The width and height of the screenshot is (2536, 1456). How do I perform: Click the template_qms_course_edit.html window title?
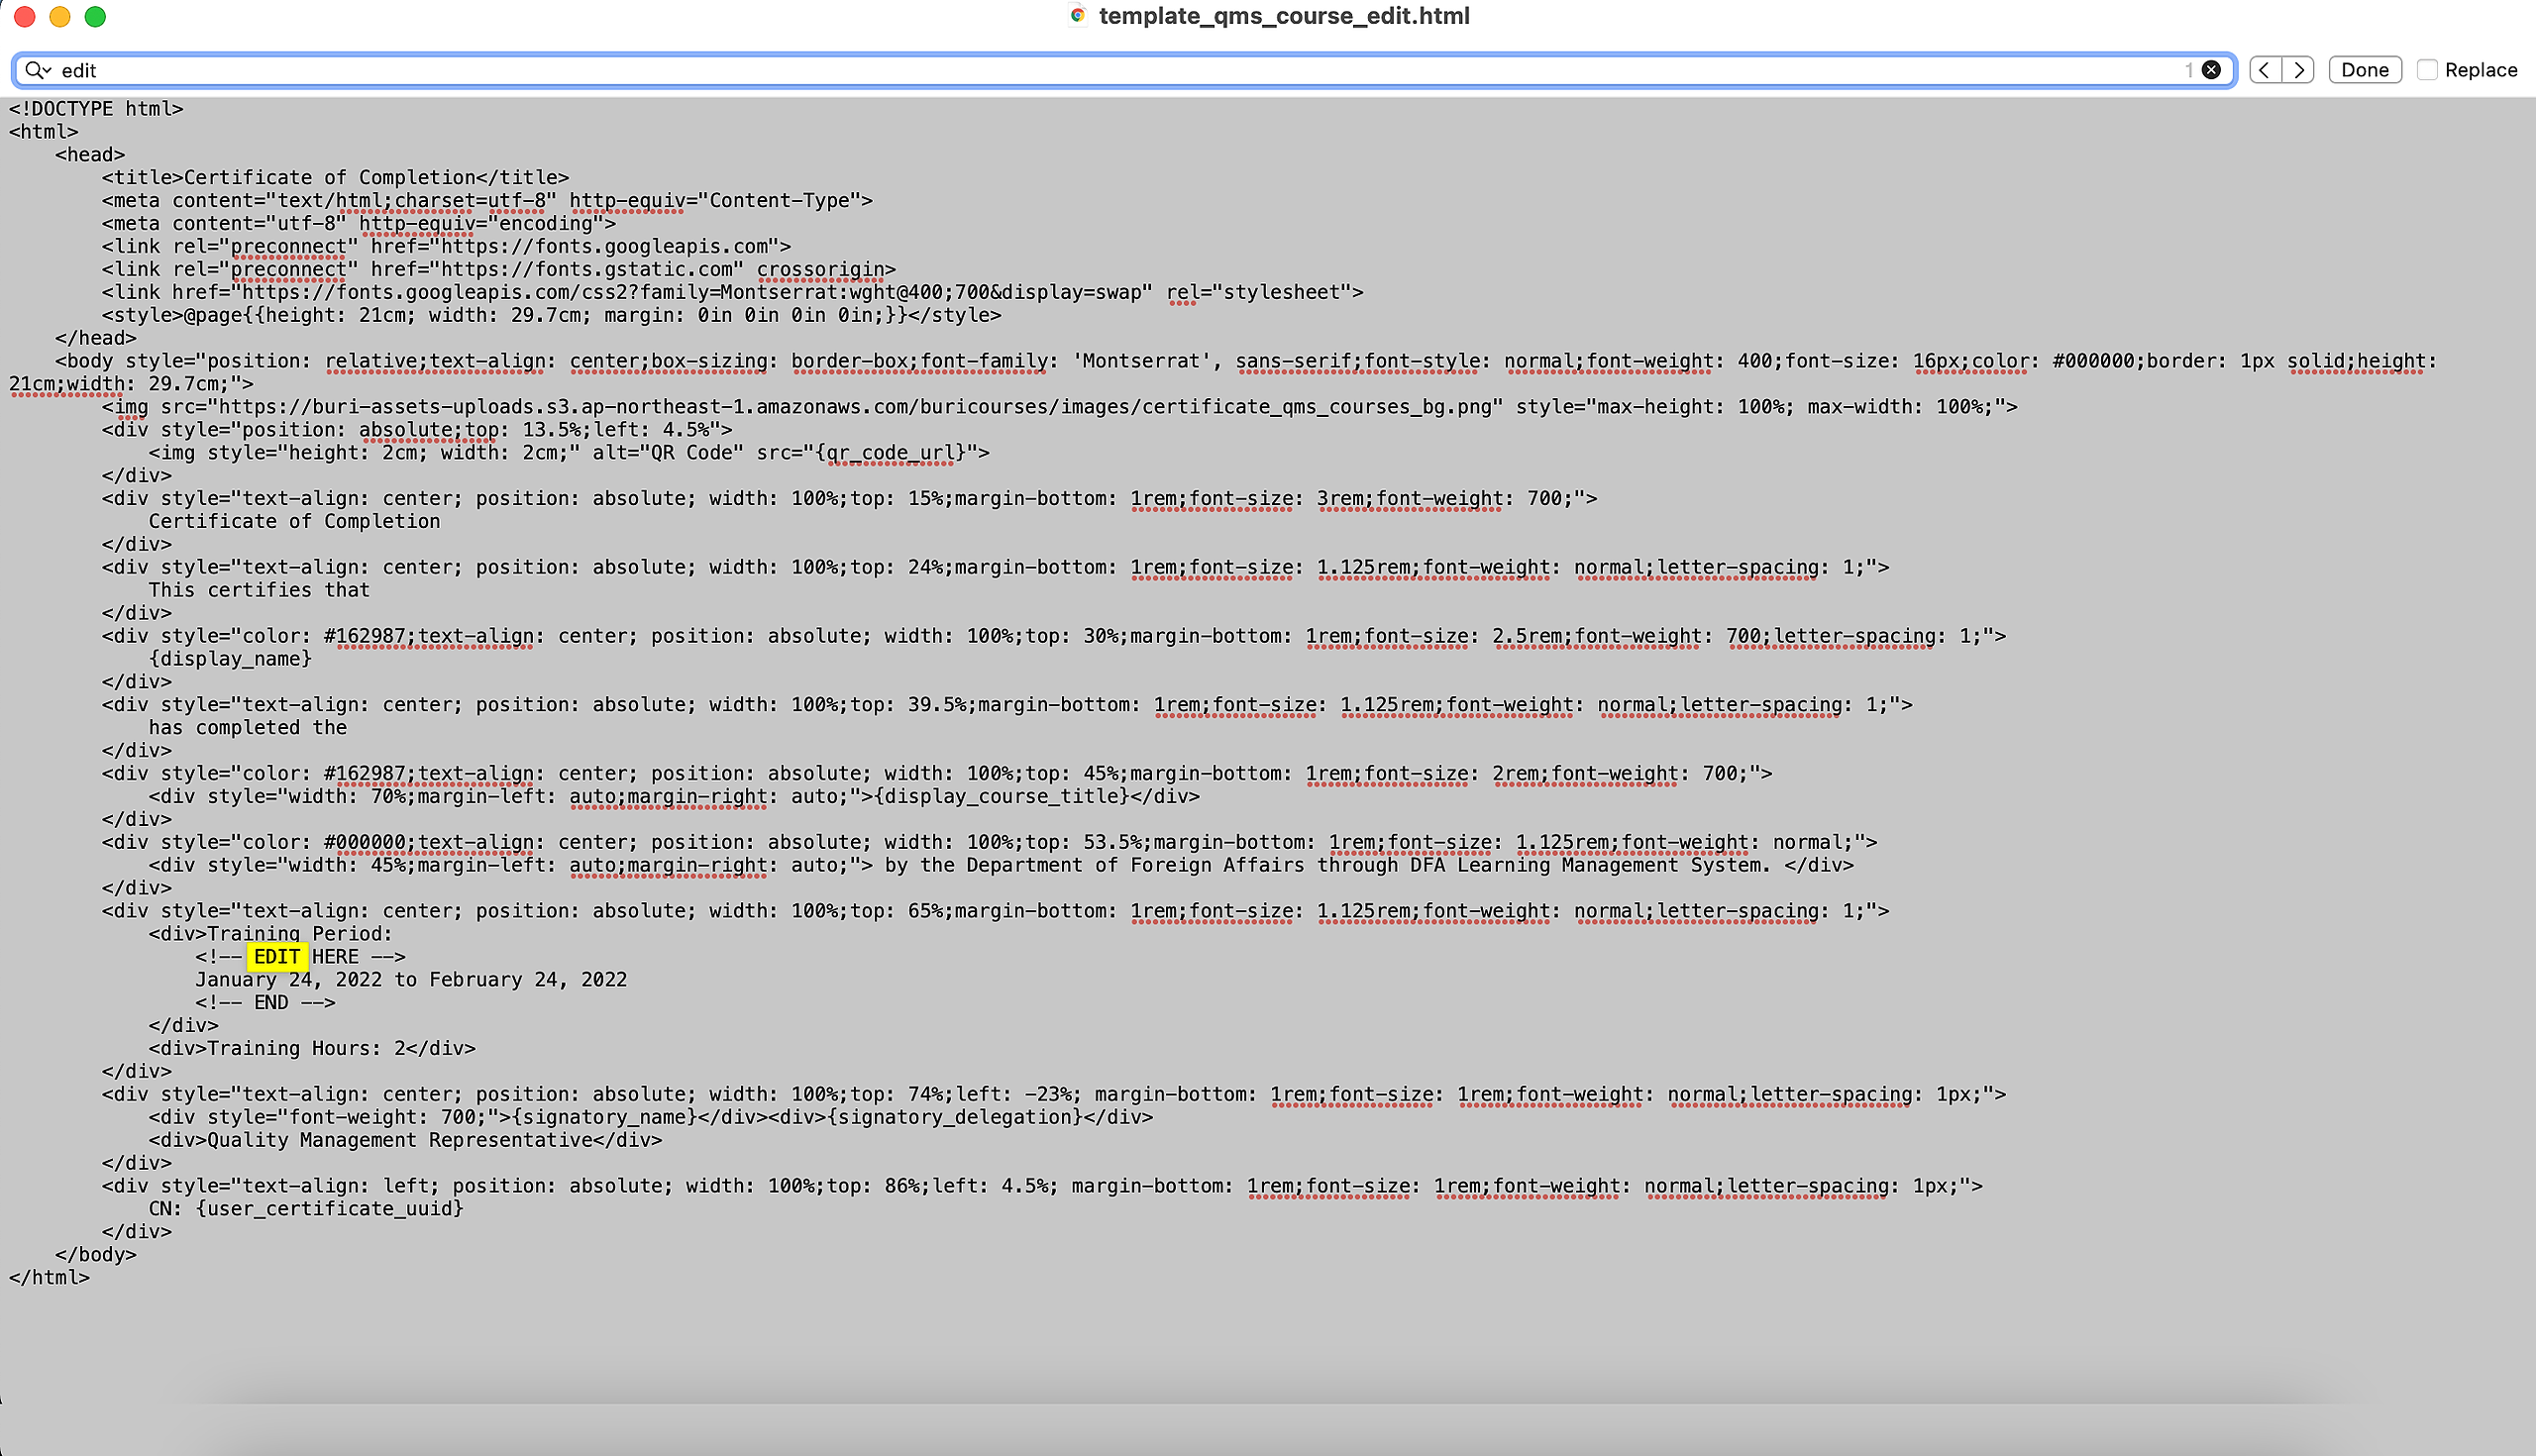[1283, 16]
